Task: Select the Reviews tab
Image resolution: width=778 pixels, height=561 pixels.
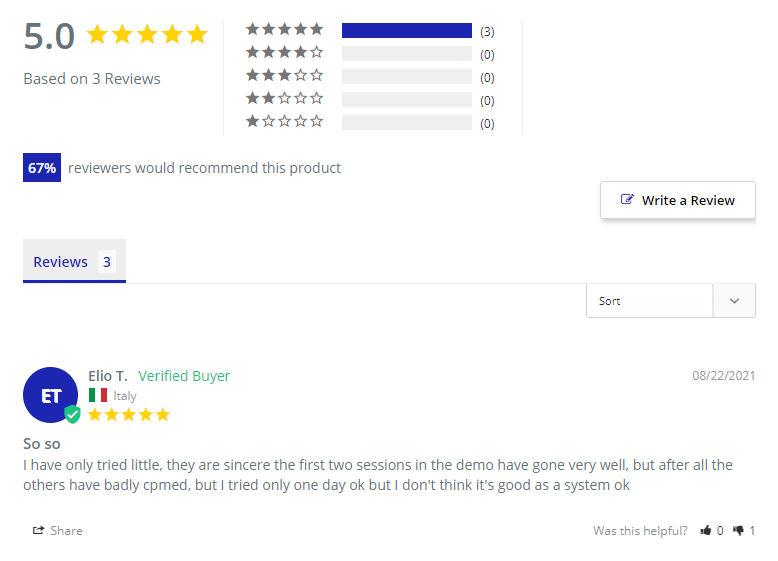Action: point(61,262)
